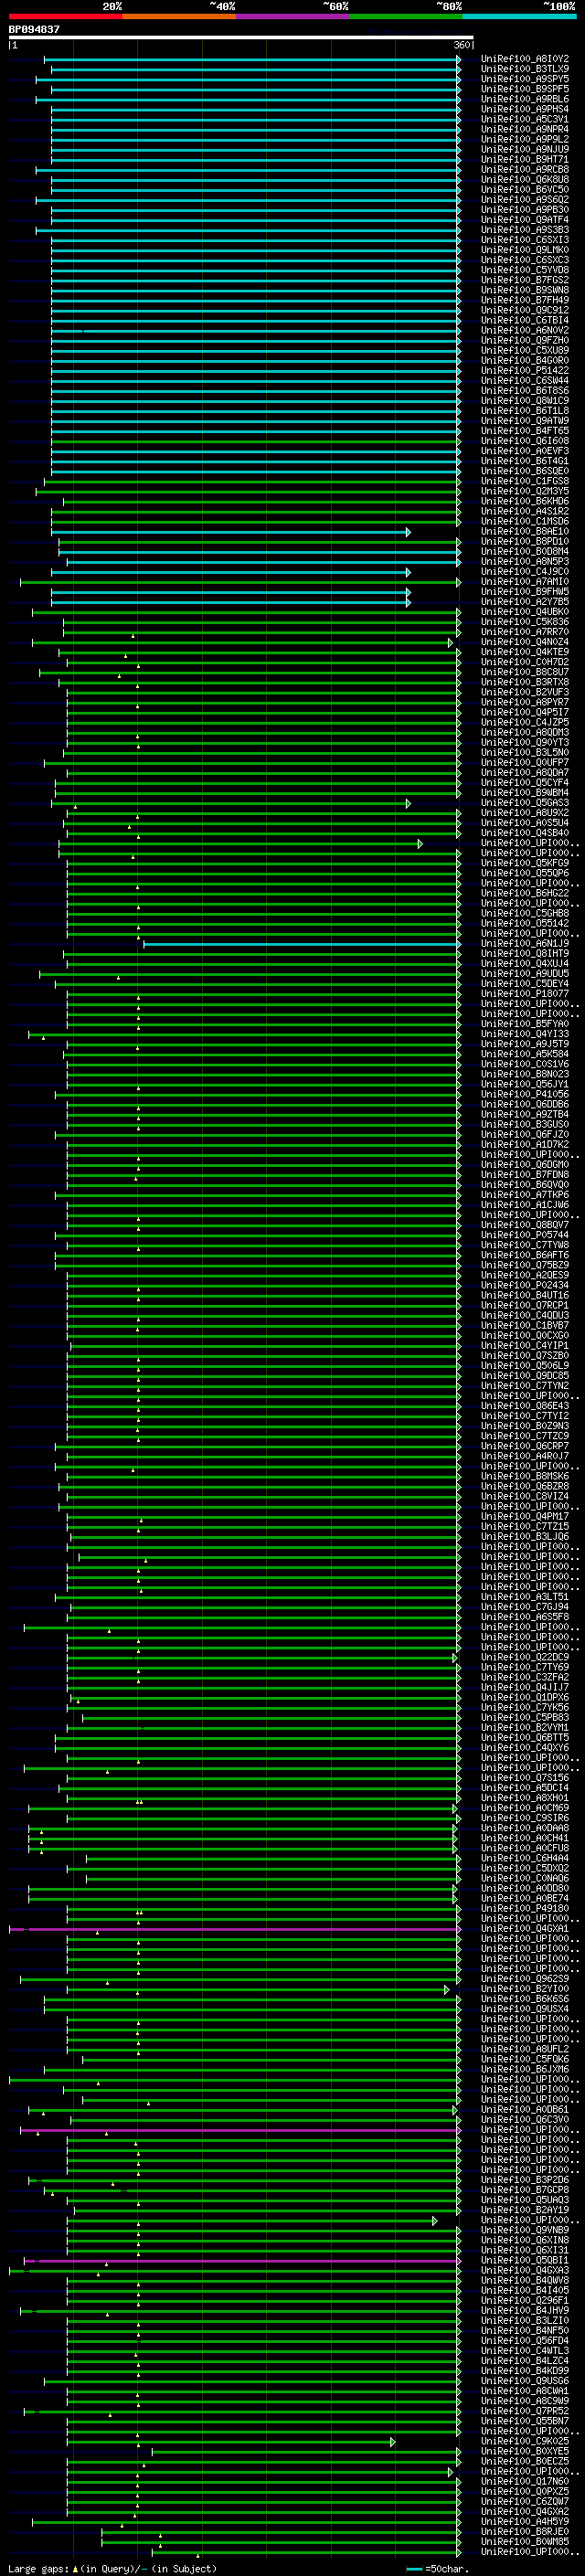The height and width of the screenshot is (2576, 585).
Task: Open the UniRef100_B0ECZ5 entry
Action: pos(525,2461)
